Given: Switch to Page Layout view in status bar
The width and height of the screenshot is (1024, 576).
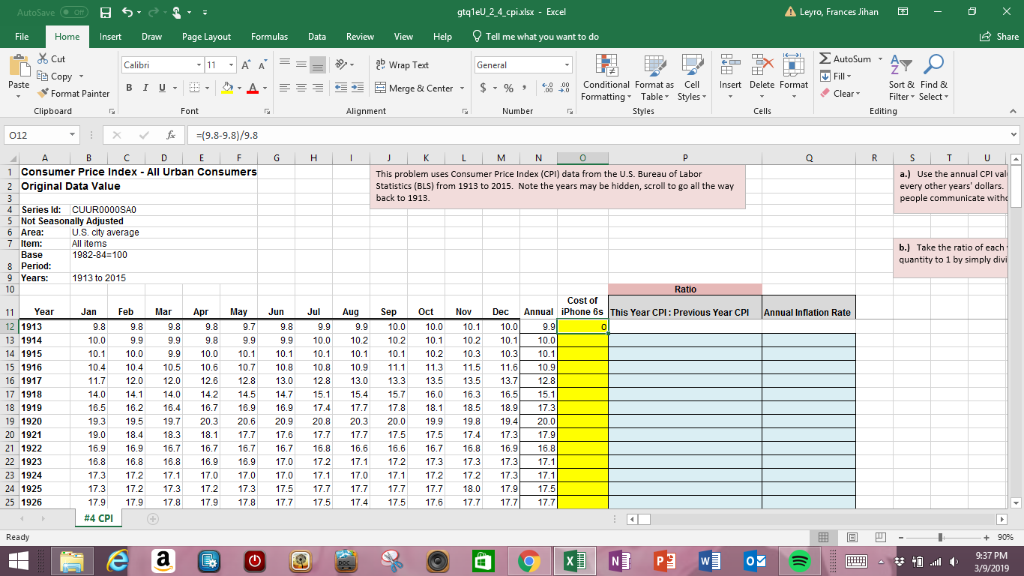Looking at the screenshot, I should tap(852, 537).
